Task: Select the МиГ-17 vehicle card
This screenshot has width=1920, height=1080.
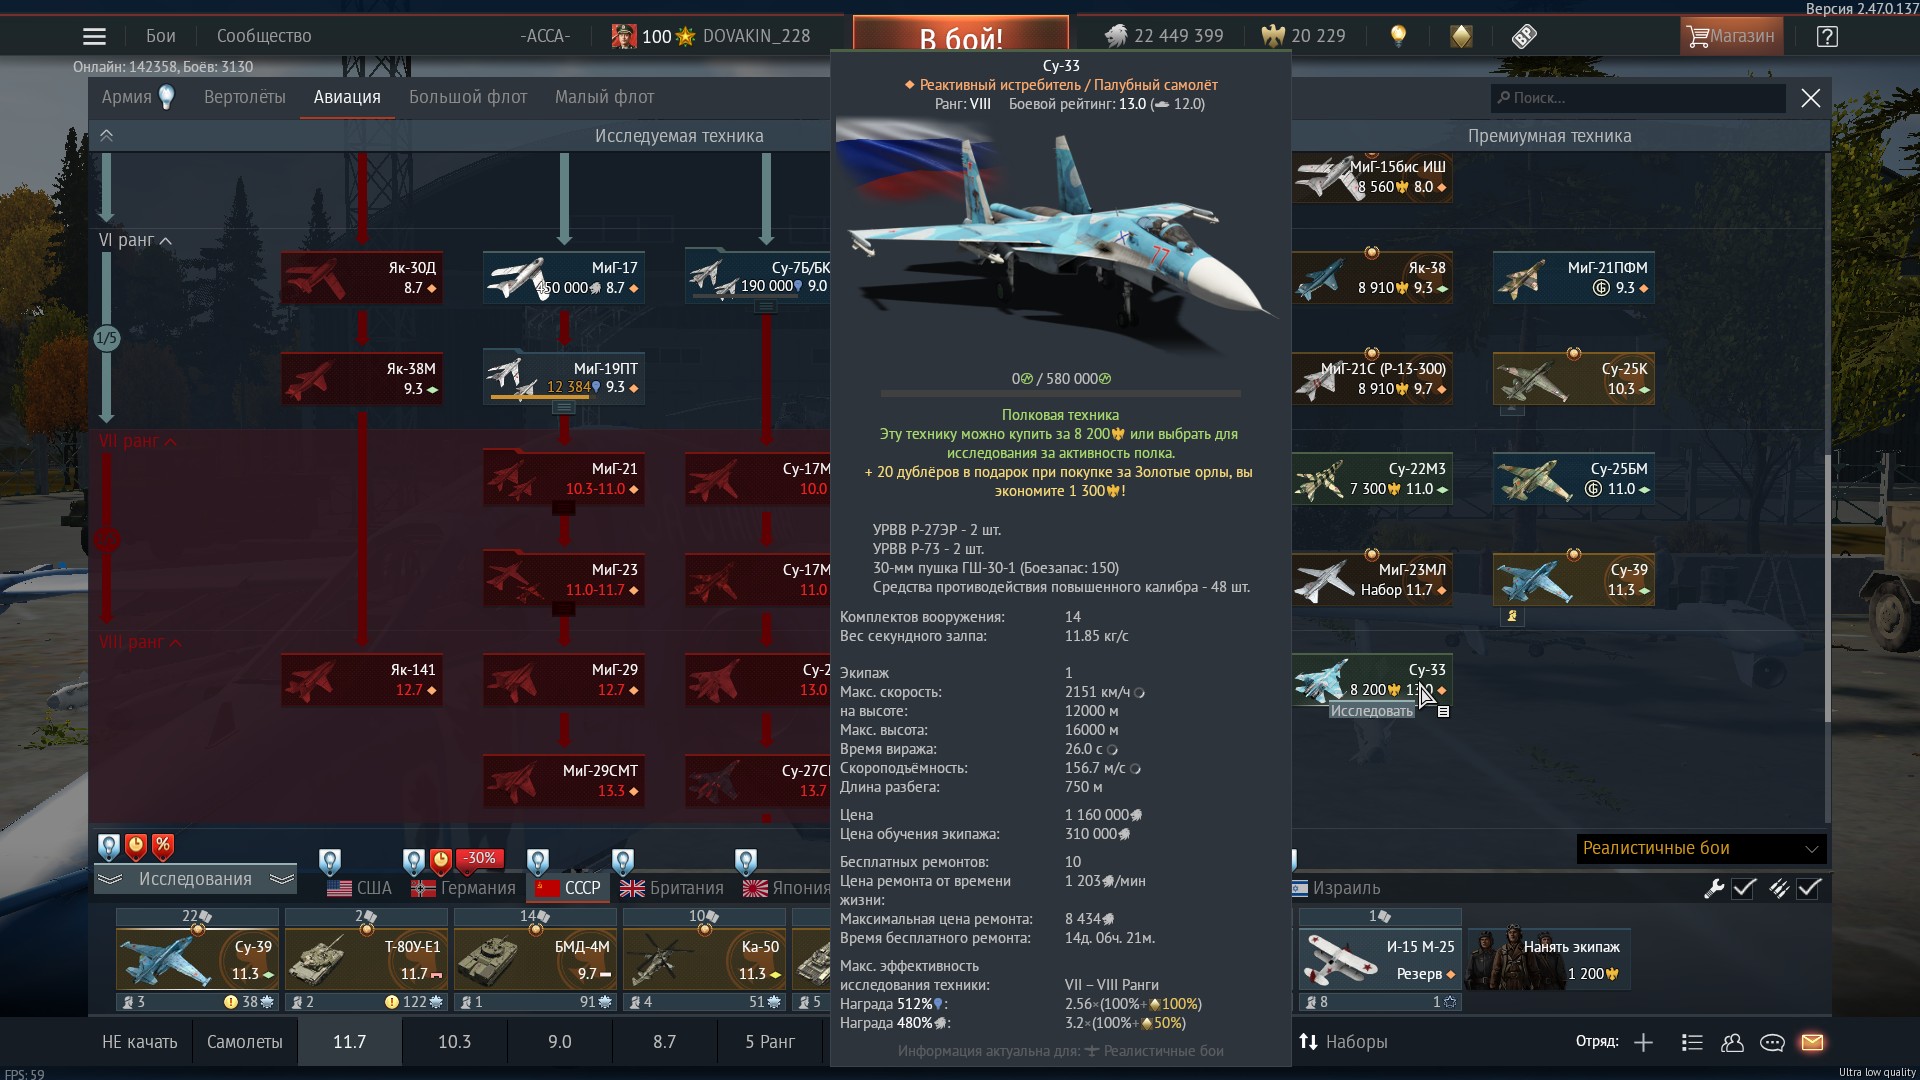Action: click(564, 277)
